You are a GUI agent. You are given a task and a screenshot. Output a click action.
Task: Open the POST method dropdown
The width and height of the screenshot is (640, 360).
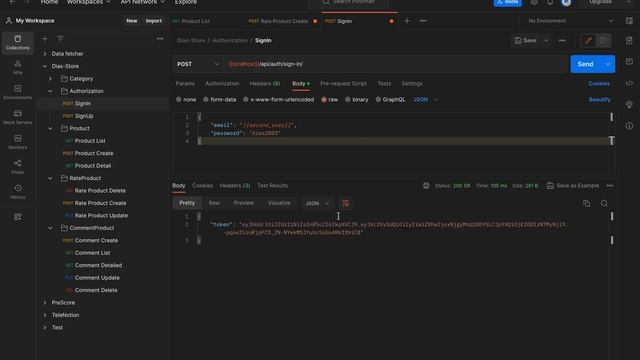pyautogui.click(x=198, y=64)
